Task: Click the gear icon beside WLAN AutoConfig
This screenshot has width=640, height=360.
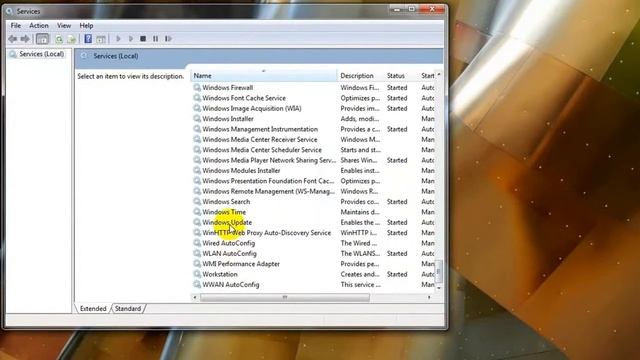Action: coord(197,253)
